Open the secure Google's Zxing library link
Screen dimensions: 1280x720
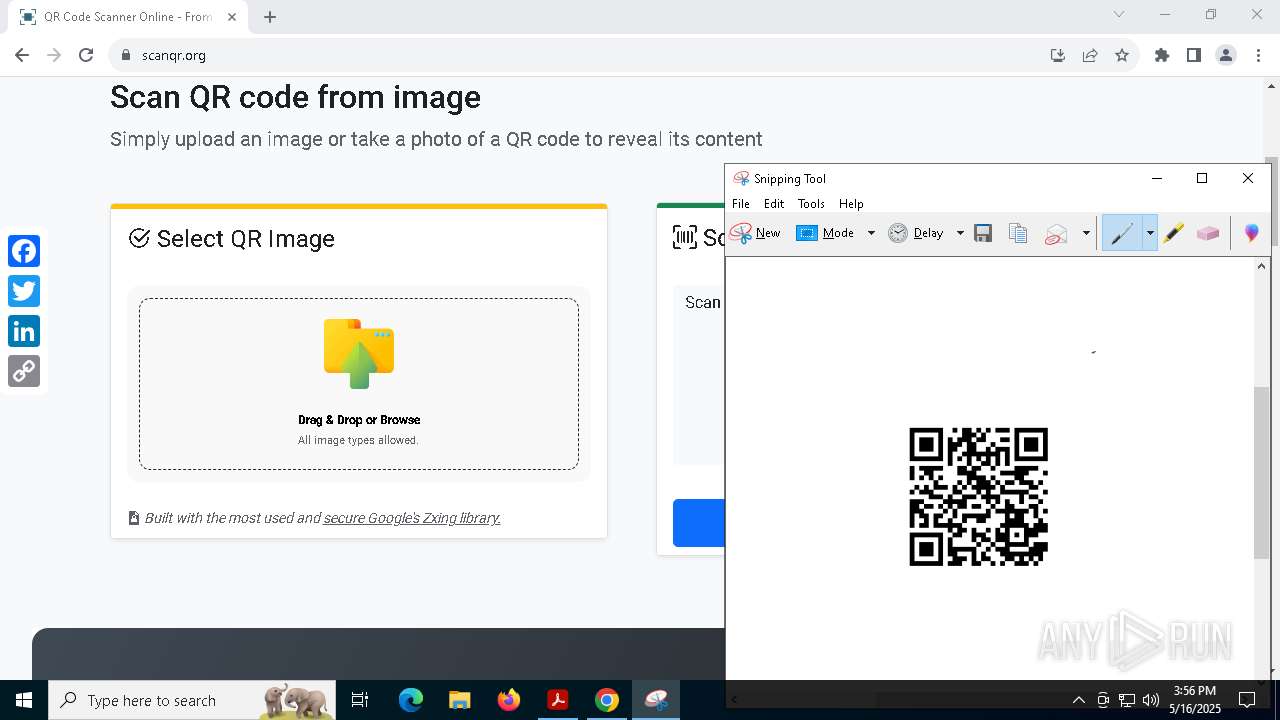pyautogui.click(x=412, y=518)
